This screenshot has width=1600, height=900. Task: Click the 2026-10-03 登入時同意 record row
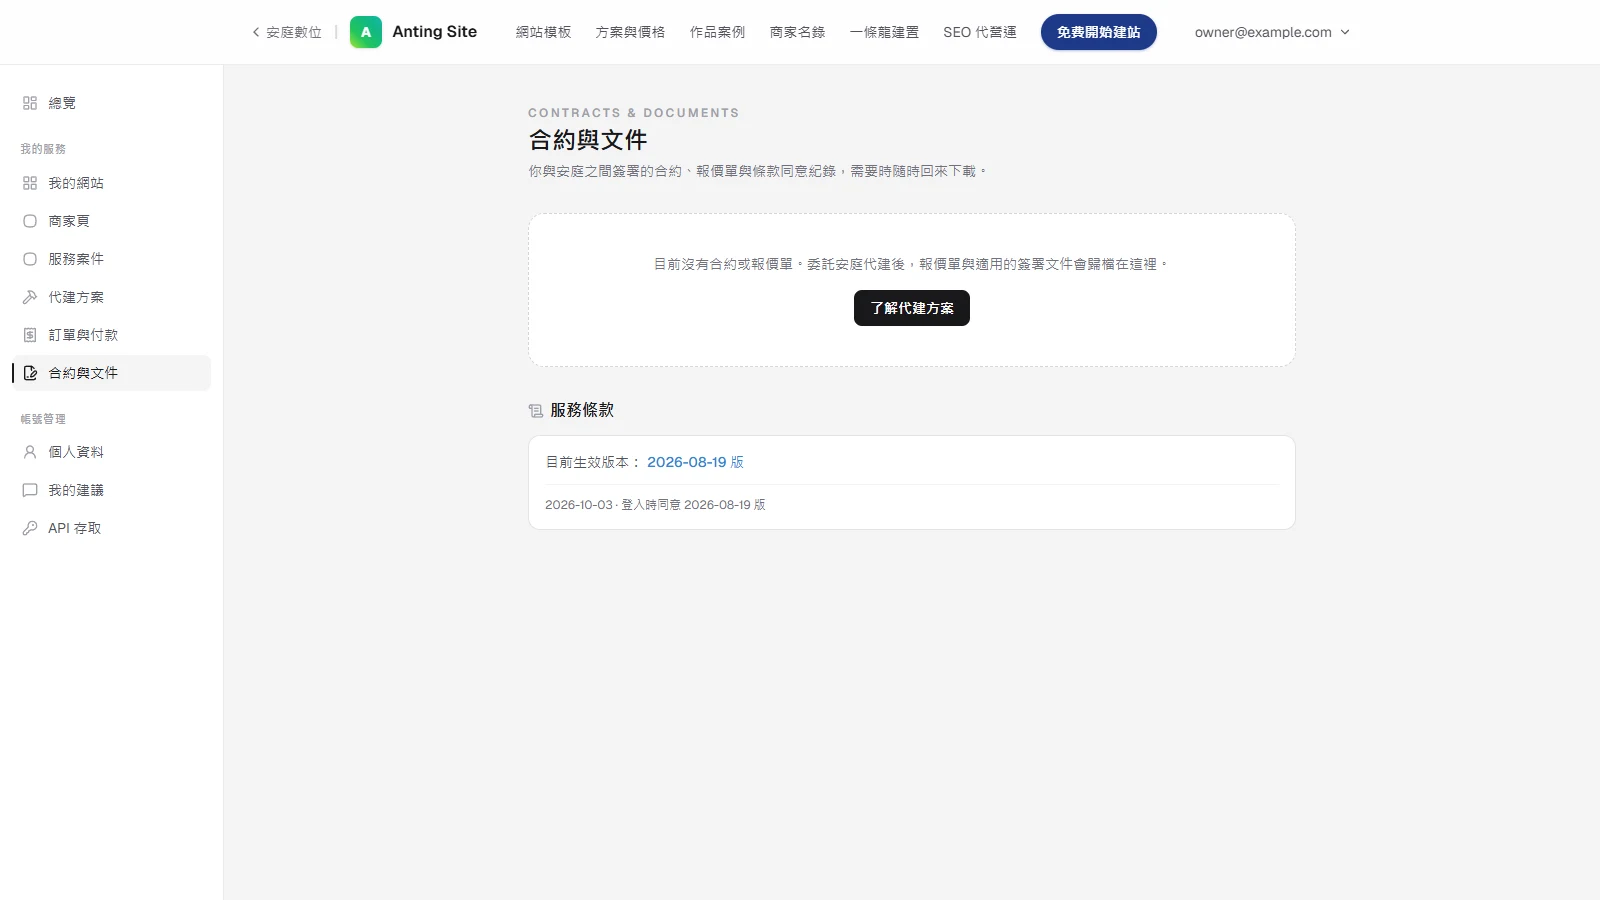pyautogui.click(x=912, y=505)
